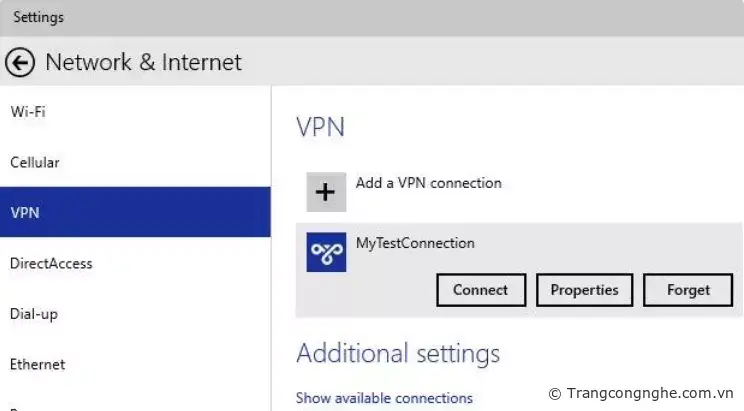
Task: Open the Wi-Fi settings section
Action: coord(28,112)
